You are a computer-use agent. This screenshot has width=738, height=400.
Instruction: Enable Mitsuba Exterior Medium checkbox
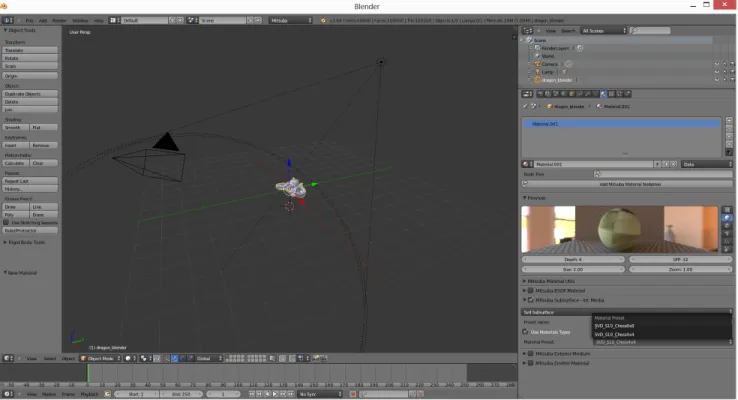tap(530, 354)
